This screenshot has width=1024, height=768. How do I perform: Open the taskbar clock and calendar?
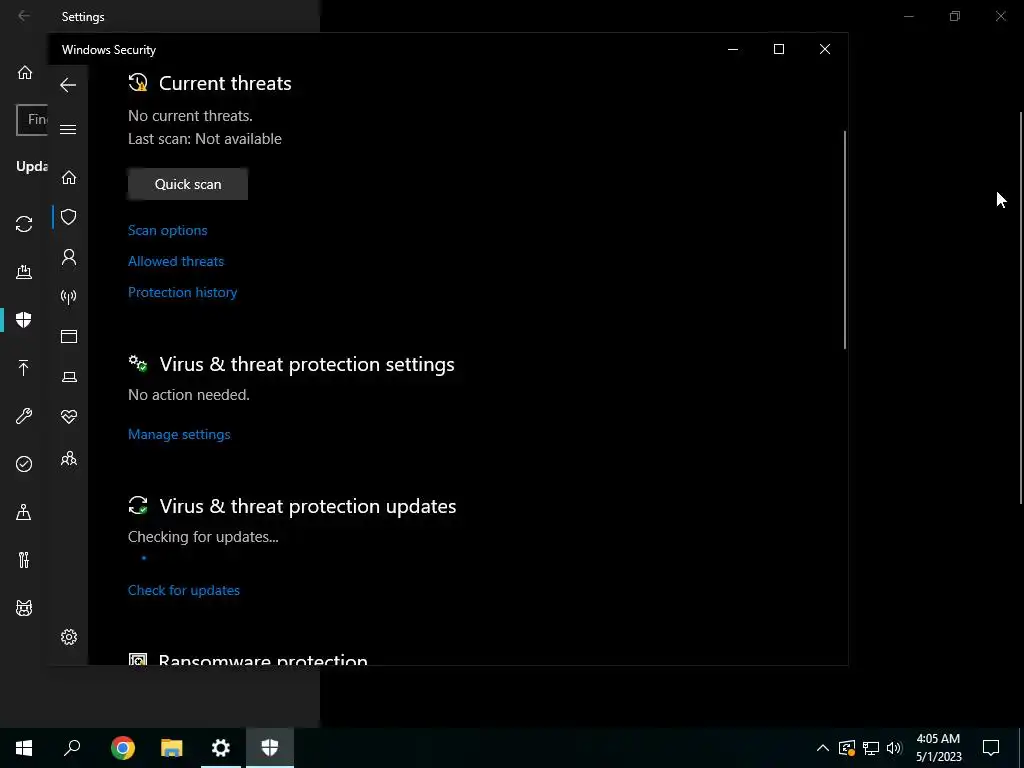(x=938, y=748)
